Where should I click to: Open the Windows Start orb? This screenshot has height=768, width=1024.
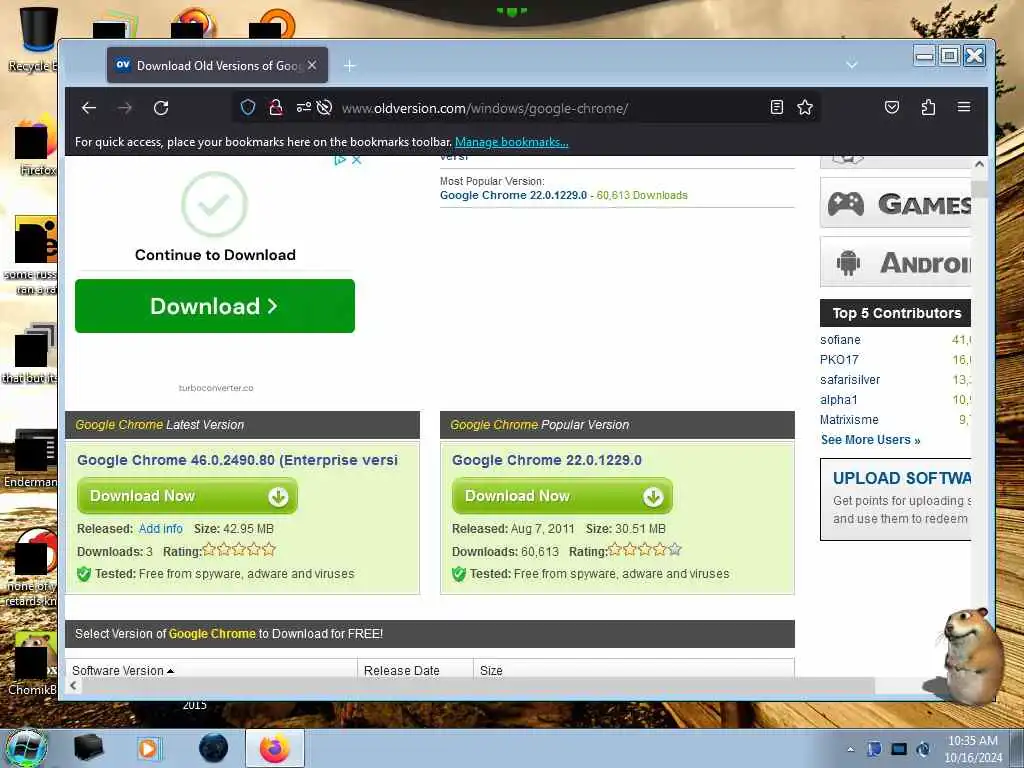click(25, 748)
